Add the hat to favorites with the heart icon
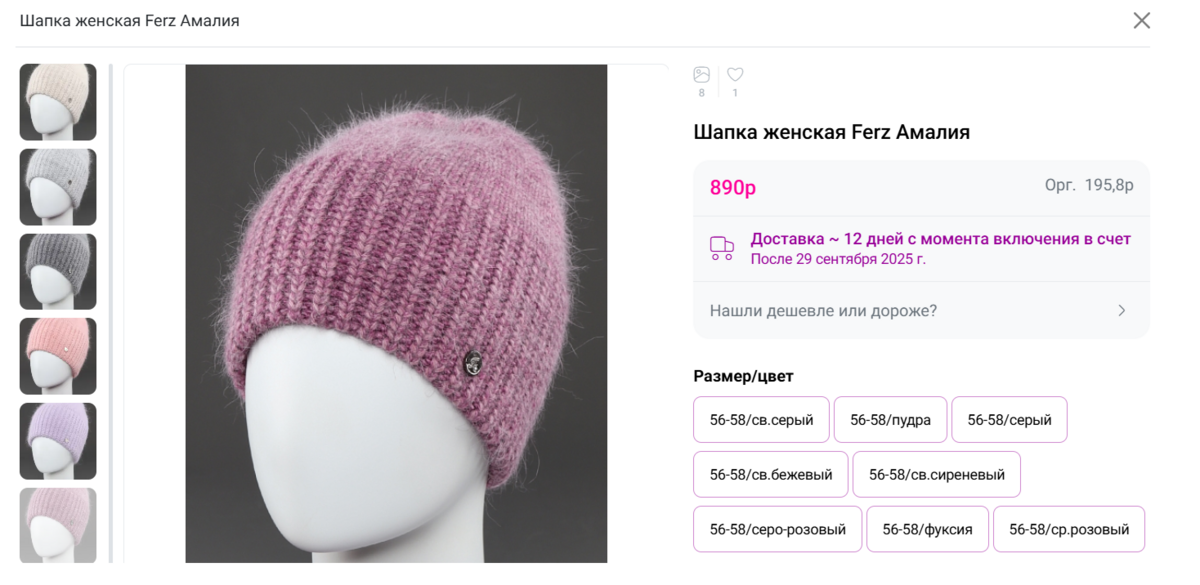 735,75
